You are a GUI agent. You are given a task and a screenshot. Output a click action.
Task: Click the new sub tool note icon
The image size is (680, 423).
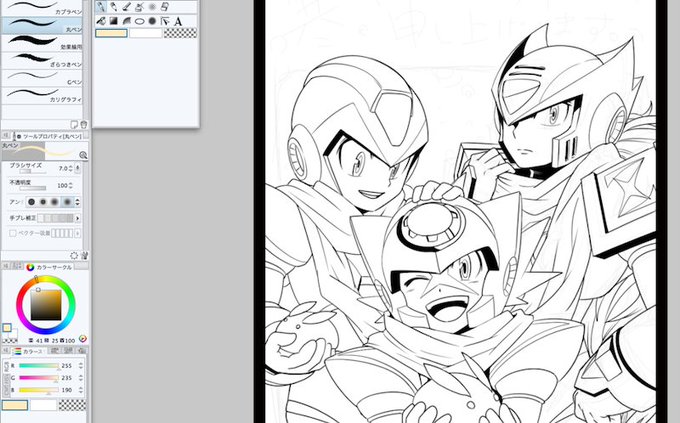click(x=74, y=125)
